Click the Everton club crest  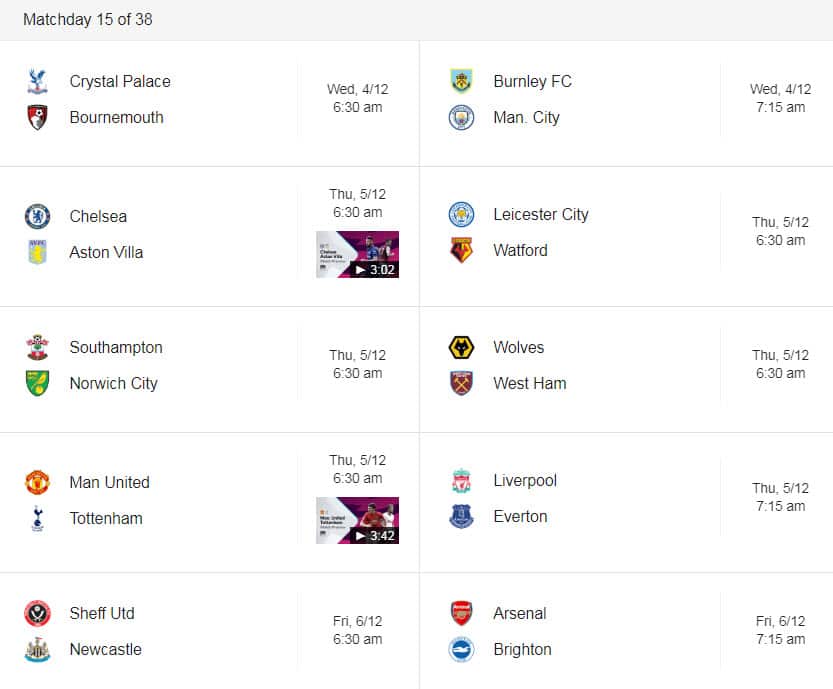pos(460,516)
